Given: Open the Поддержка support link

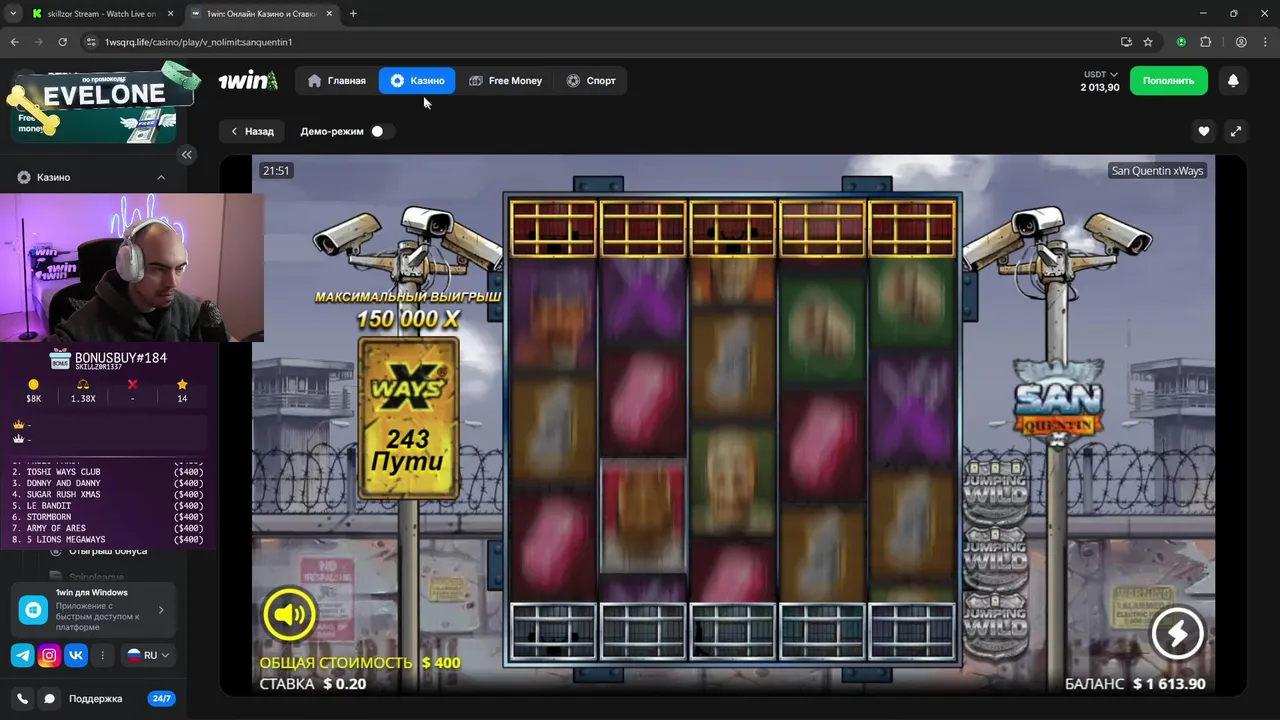Looking at the screenshot, I should tap(95, 699).
